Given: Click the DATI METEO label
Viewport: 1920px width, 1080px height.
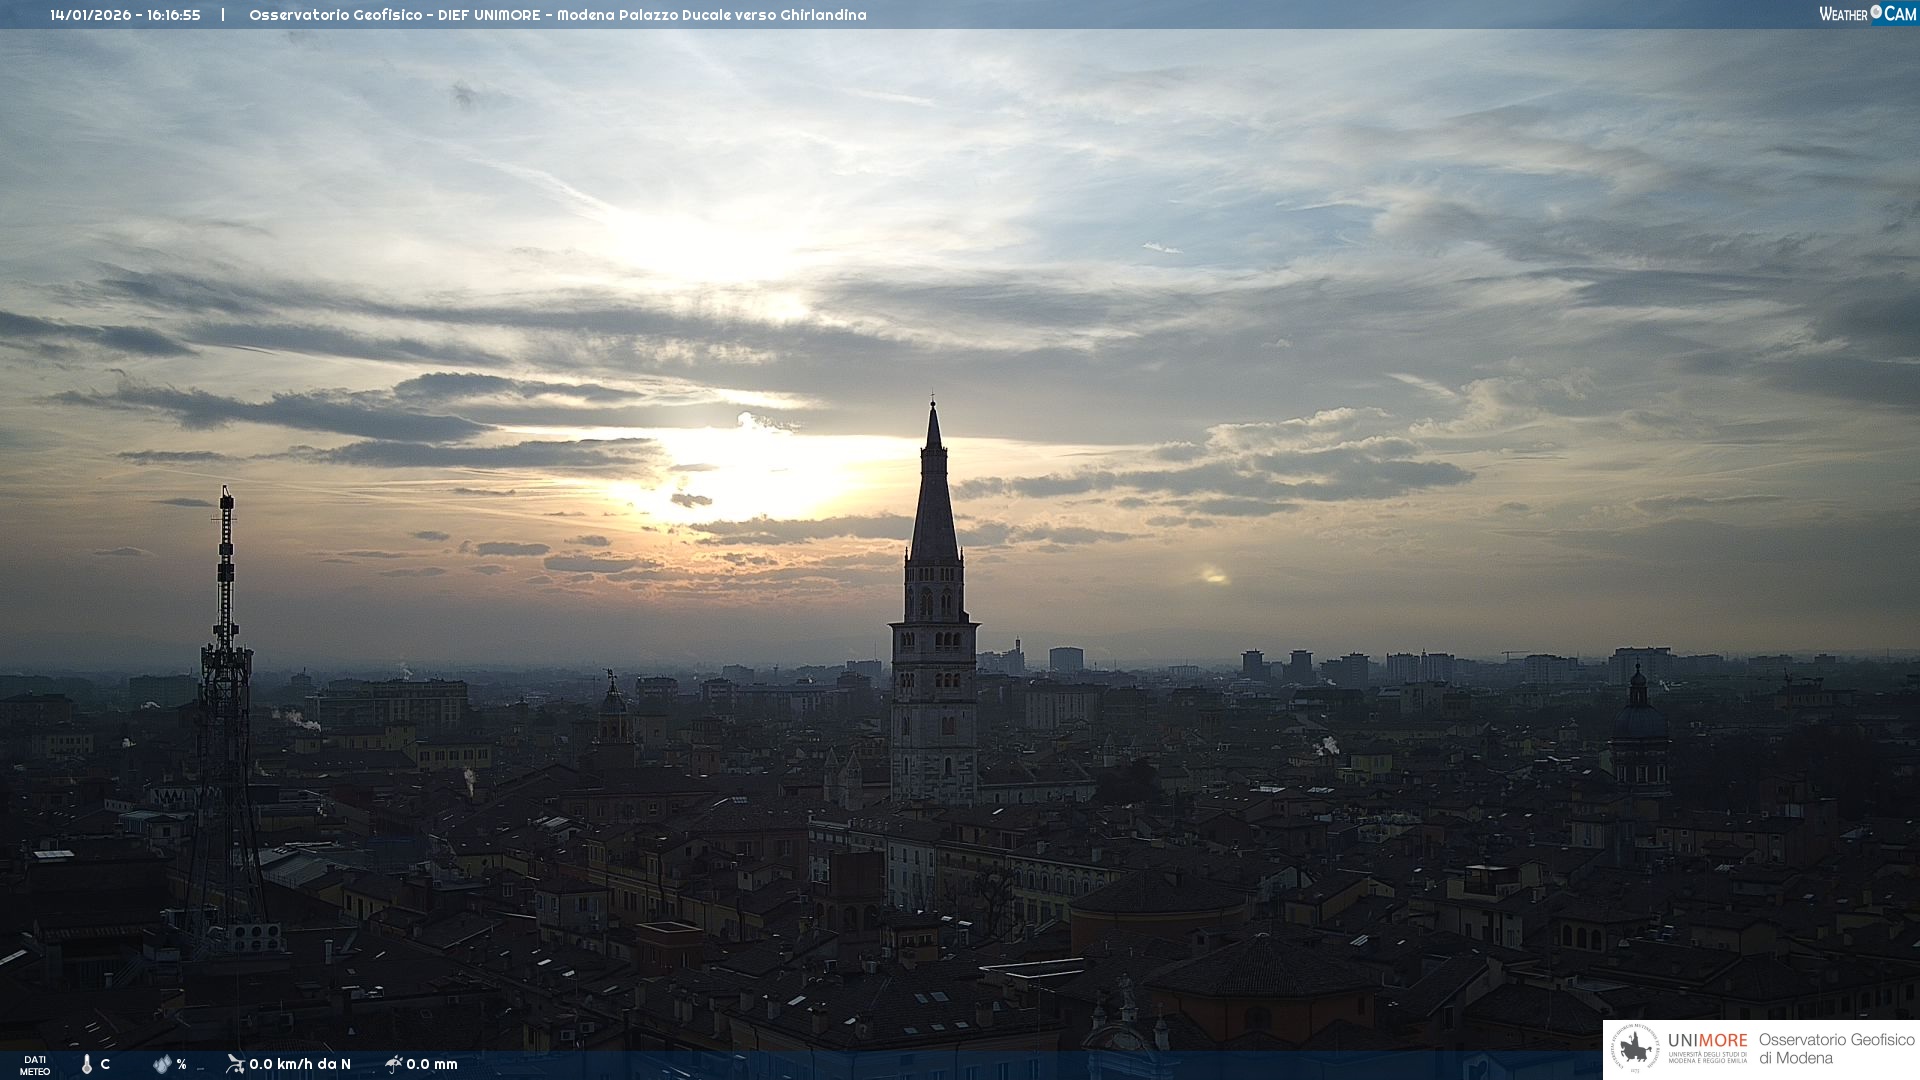Looking at the screenshot, I should coord(35,1065).
